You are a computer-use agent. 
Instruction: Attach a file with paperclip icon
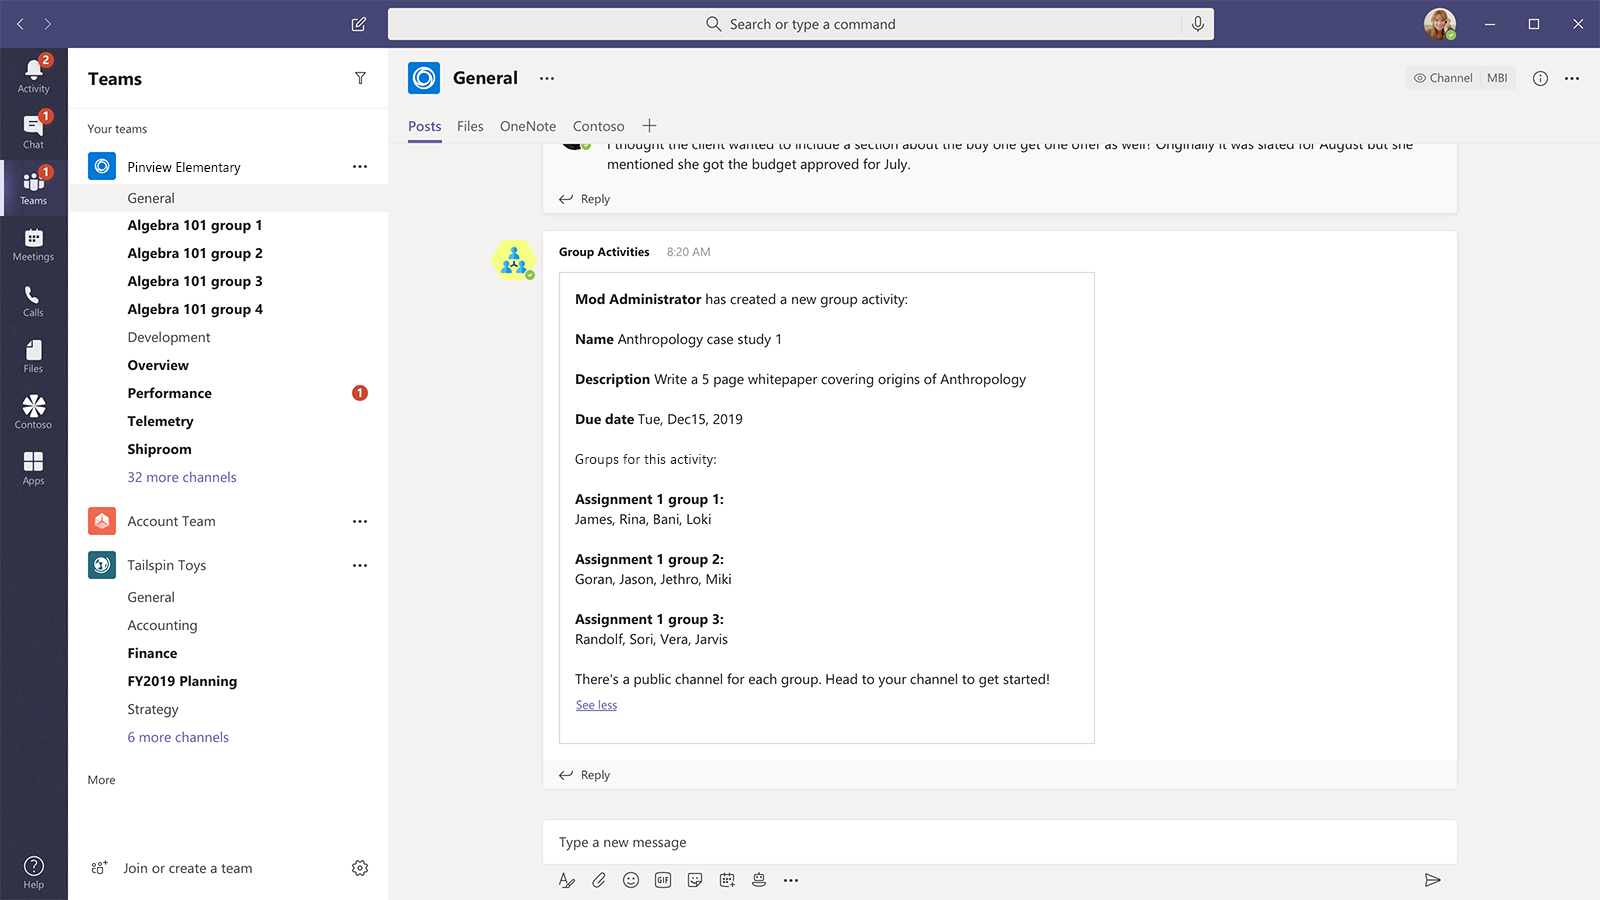tap(599, 880)
